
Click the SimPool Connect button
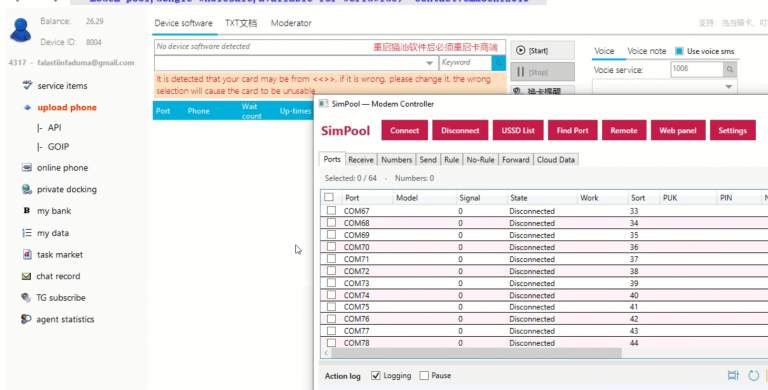tap(405, 130)
